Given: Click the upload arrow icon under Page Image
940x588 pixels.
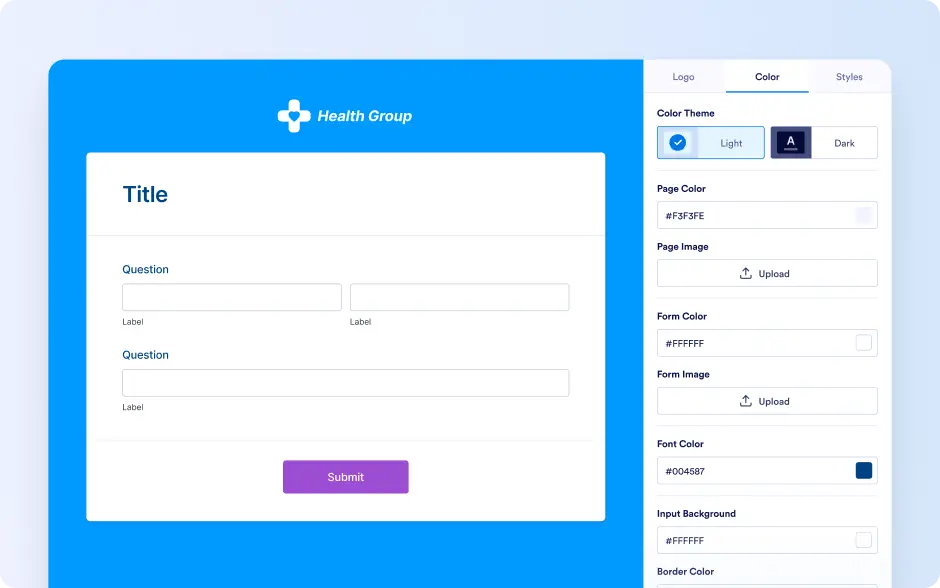Looking at the screenshot, I should click(745, 273).
